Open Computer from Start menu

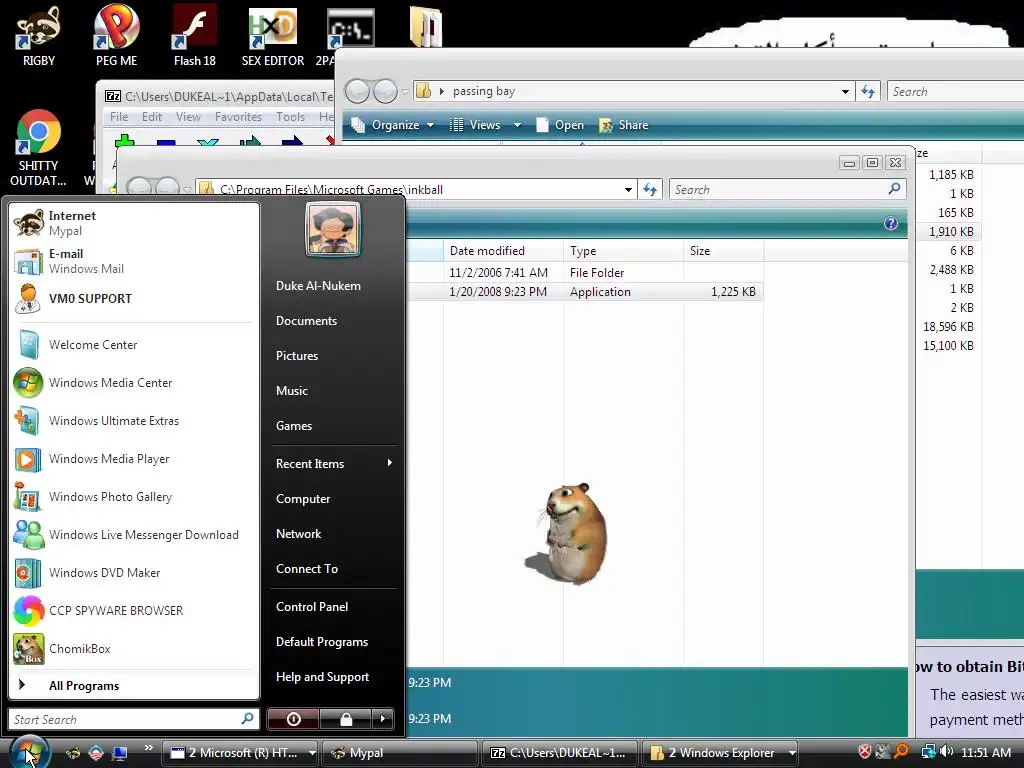(x=303, y=499)
